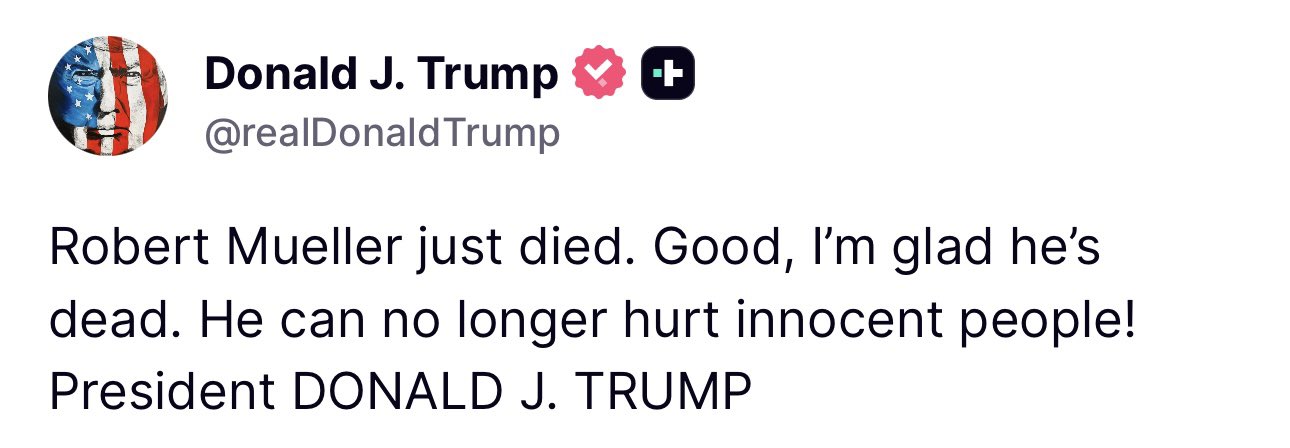The width and height of the screenshot is (1290, 448).
Task: Click the dark plus badge icon
Action: [x=668, y=74]
